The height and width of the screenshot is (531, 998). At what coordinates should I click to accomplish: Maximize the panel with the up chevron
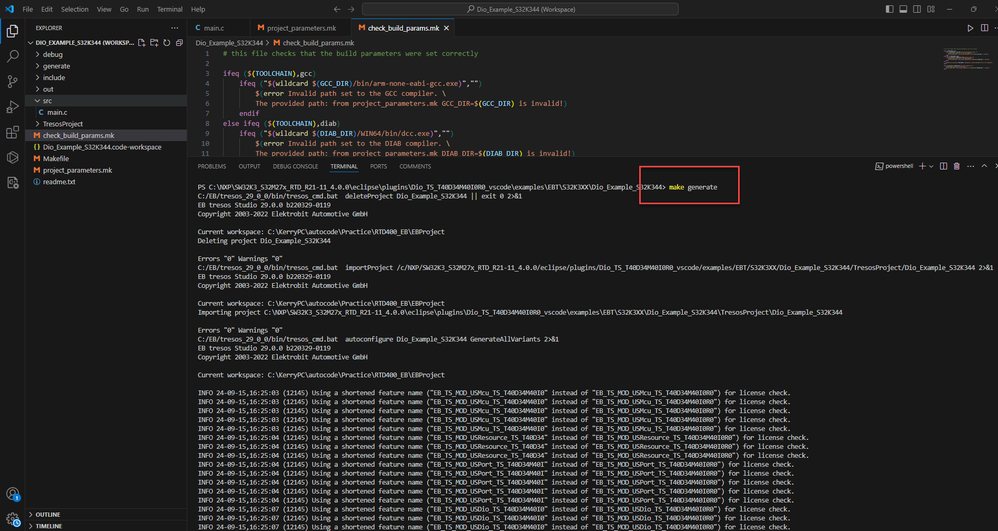[984, 166]
